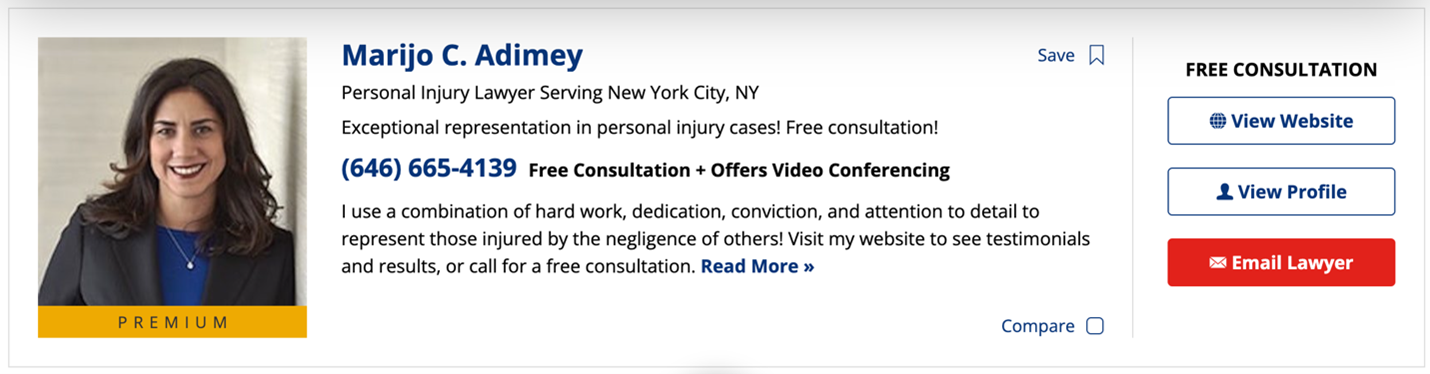Open Marijo C. Adimey's name link
This screenshot has width=1430, height=374.
coord(462,55)
